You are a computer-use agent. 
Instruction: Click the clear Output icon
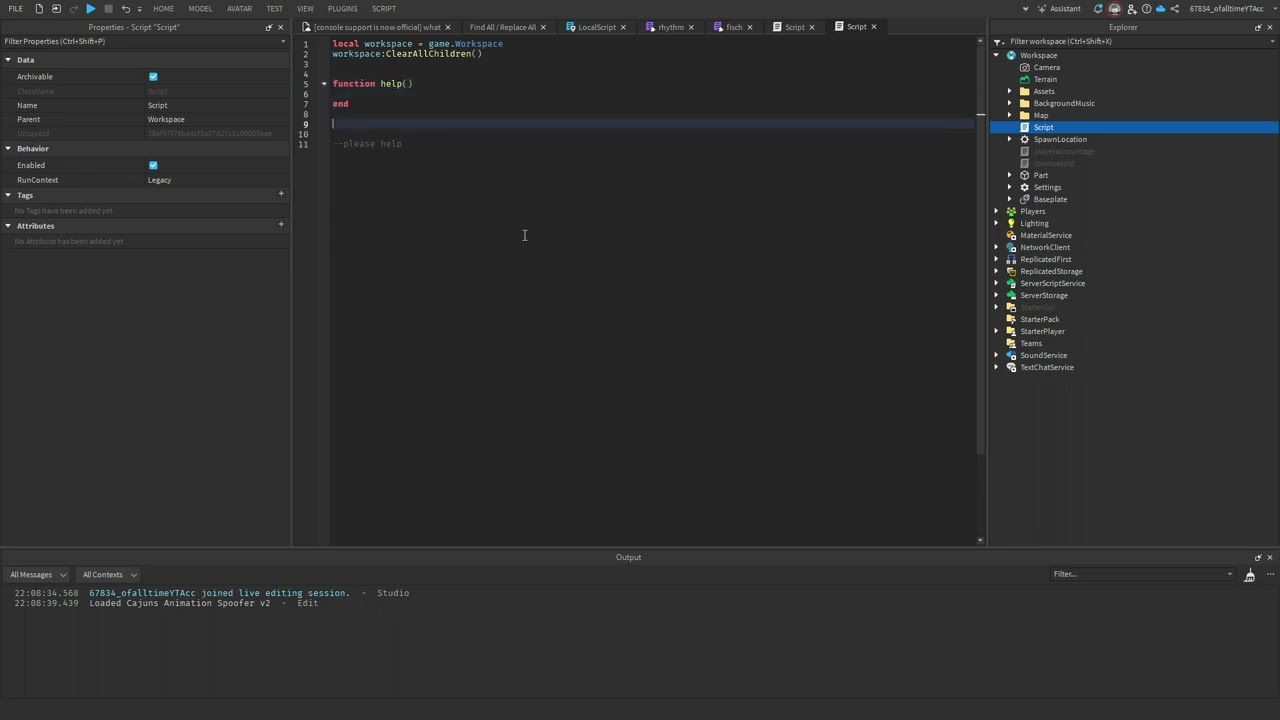[x=1249, y=576]
